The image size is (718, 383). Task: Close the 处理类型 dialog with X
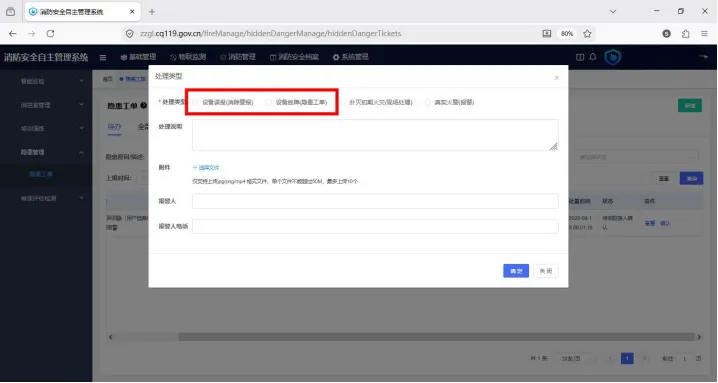[556, 78]
